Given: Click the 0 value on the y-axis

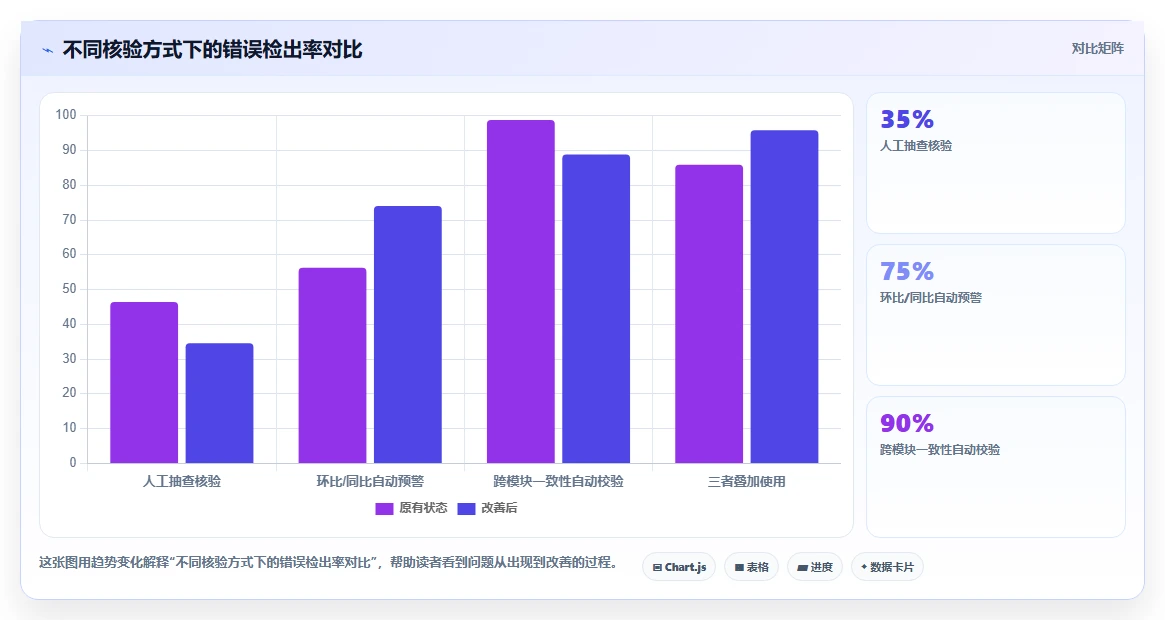Looking at the screenshot, I should click(73, 462).
